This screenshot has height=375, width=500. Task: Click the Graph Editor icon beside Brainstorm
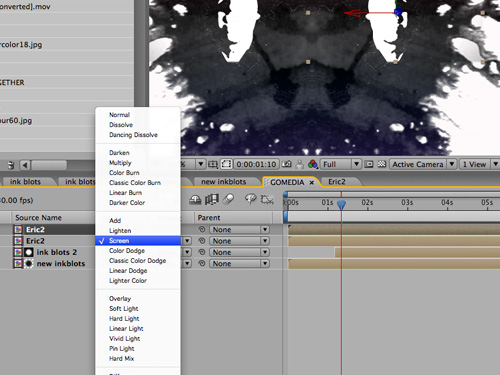pos(267,199)
